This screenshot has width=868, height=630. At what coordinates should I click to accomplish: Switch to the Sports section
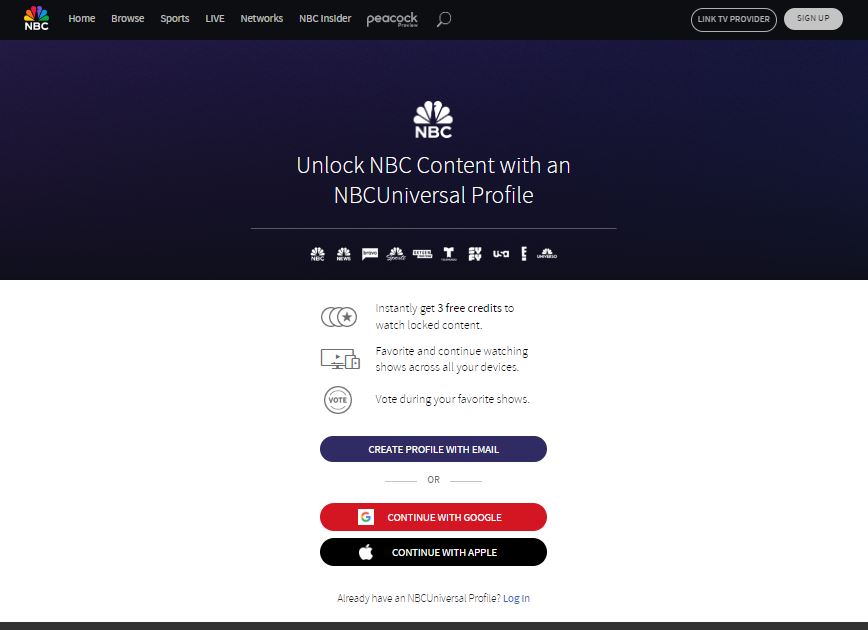coord(174,18)
